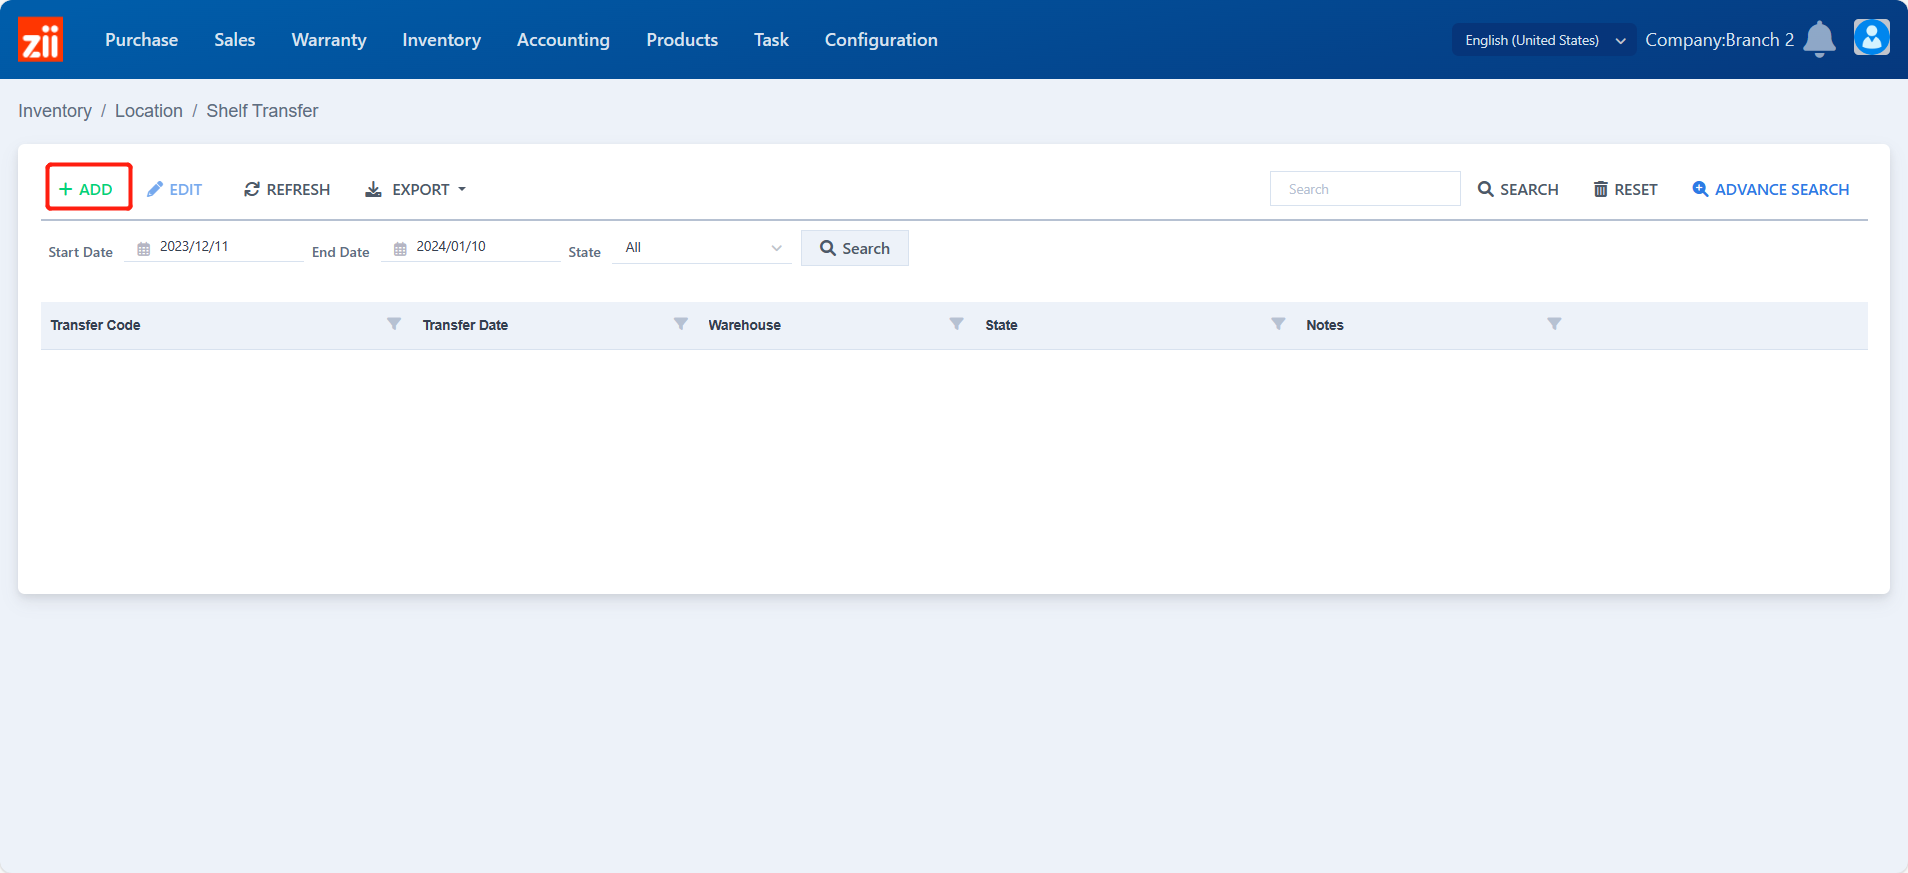This screenshot has height=873, width=1908.
Task: Add a new shelf transfer
Action: (88, 188)
